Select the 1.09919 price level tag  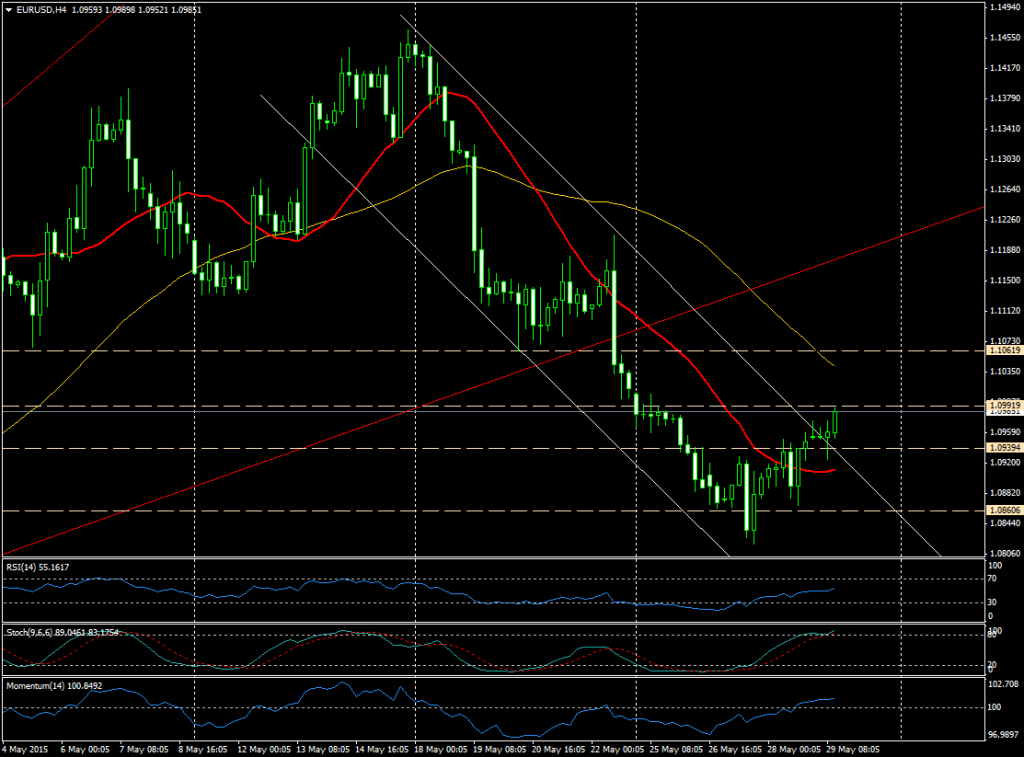click(1003, 405)
